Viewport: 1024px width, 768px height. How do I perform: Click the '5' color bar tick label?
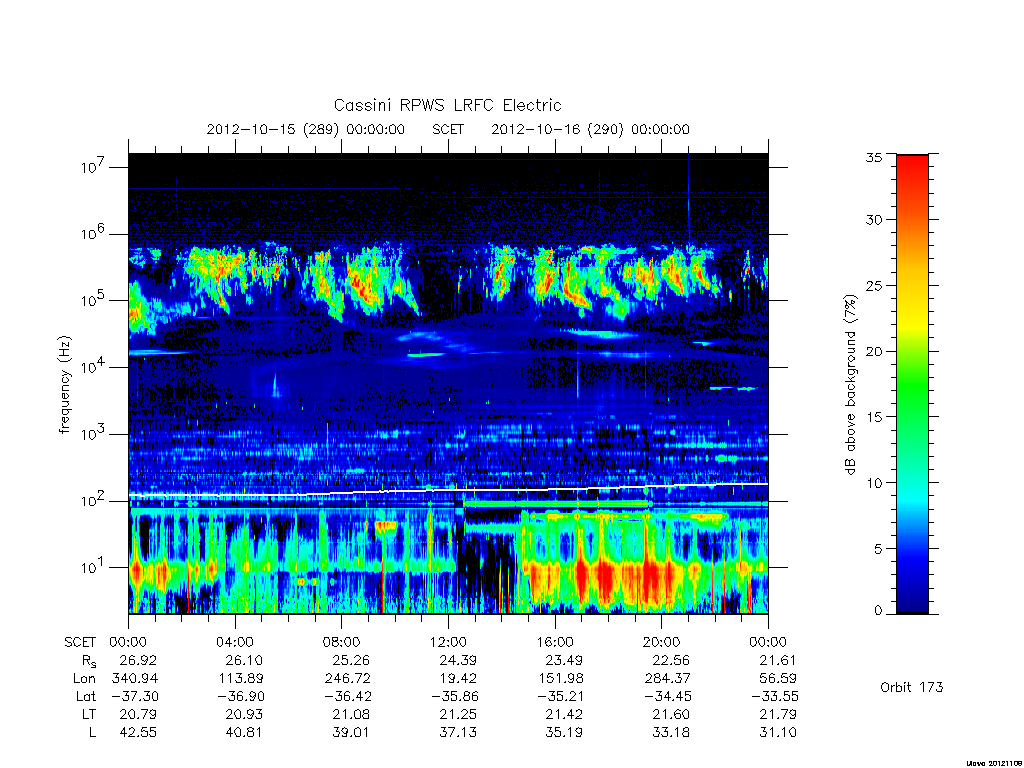pyautogui.click(x=878, y=549)
